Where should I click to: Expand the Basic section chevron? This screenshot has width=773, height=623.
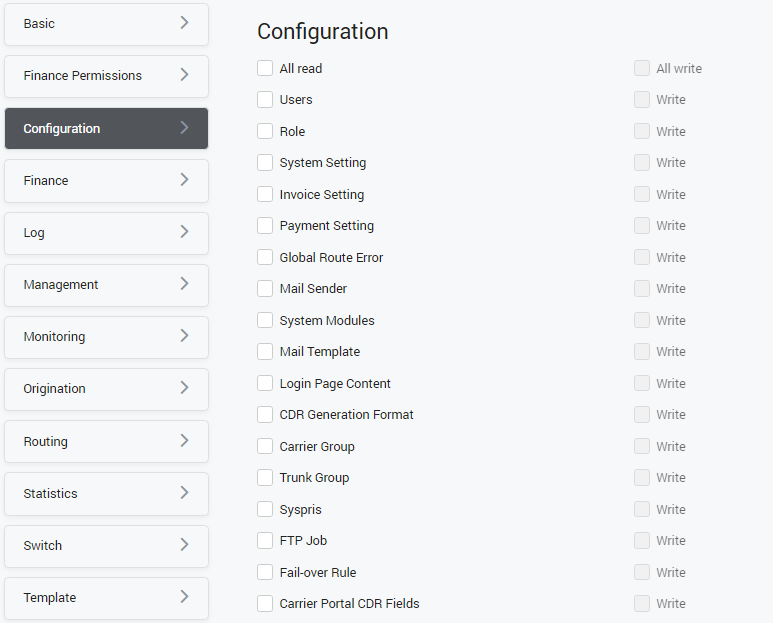point(184,23)
